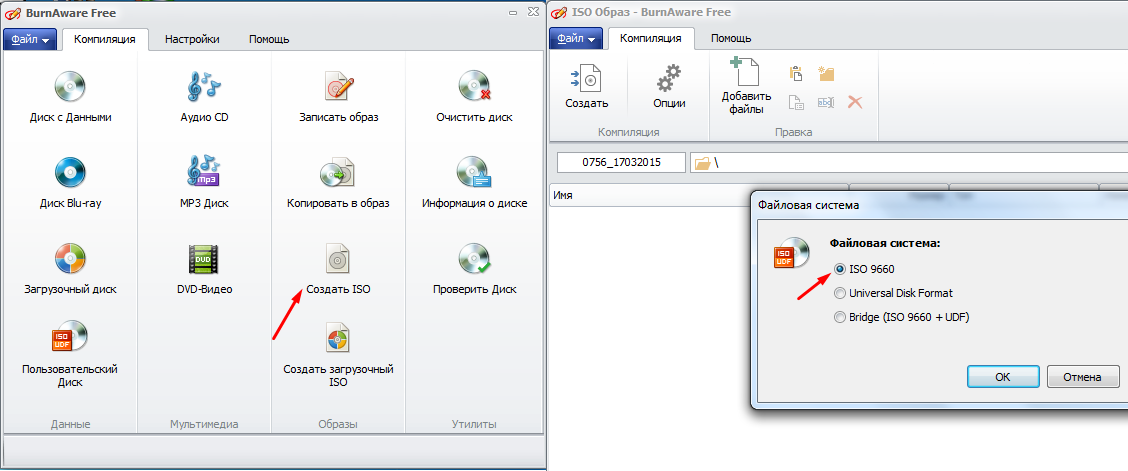Image resolution: width=1128 pixels, height=471 pixels.
Task: Open Проверить Диск utility
Action: click(x=474, y=261)
